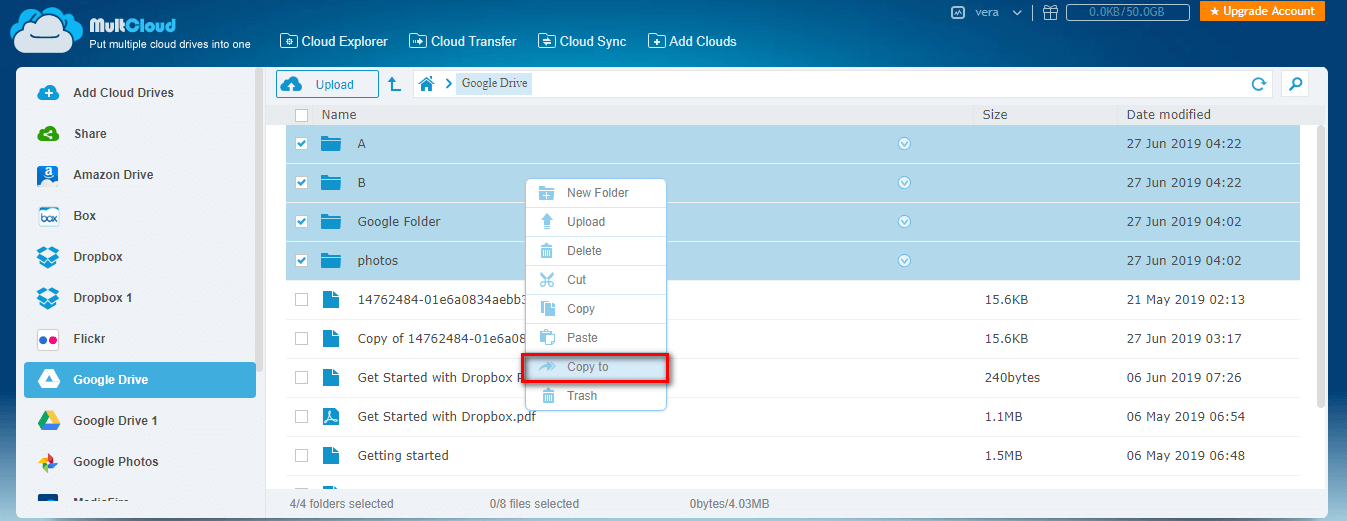Refresh the file list

coord(1259,84)
